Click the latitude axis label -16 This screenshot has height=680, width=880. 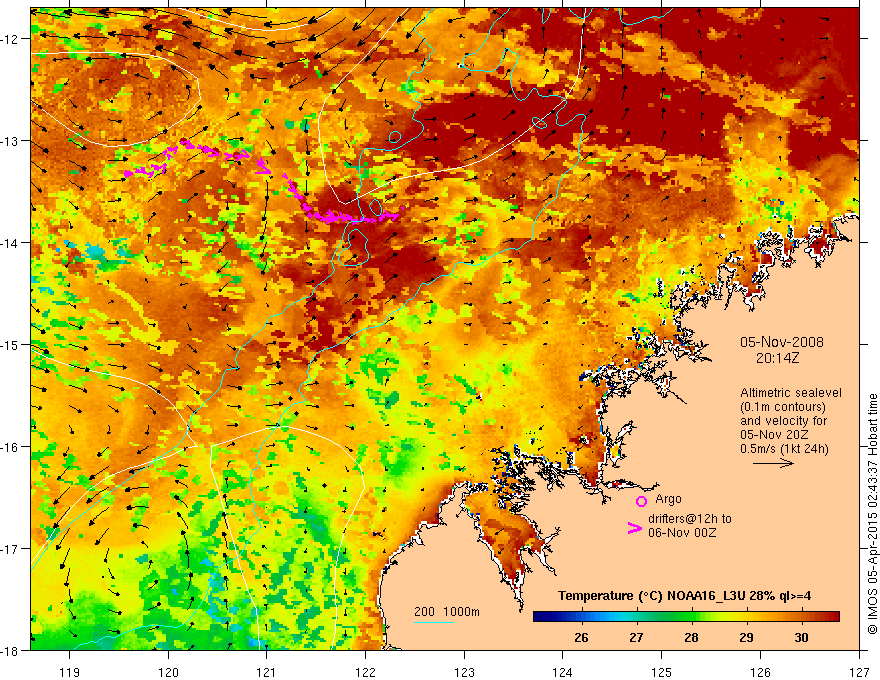(10, 447)
